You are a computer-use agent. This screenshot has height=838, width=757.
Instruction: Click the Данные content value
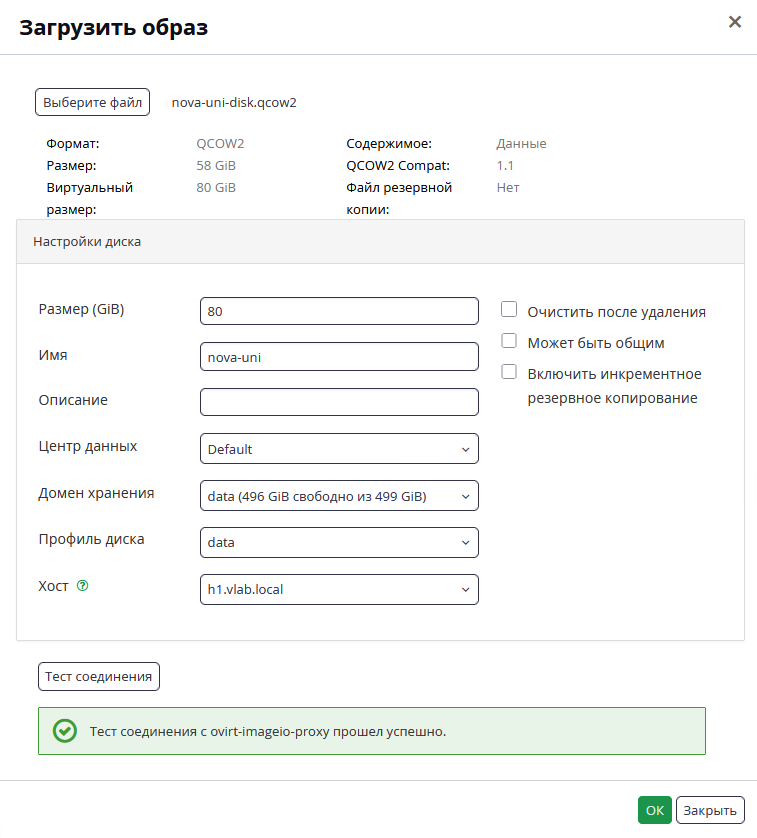(521, 143)
